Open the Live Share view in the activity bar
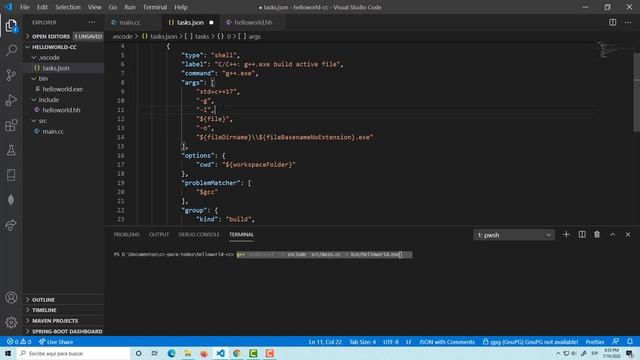The height and width of the screenshot is (360, 640). [x=11, y=225]
